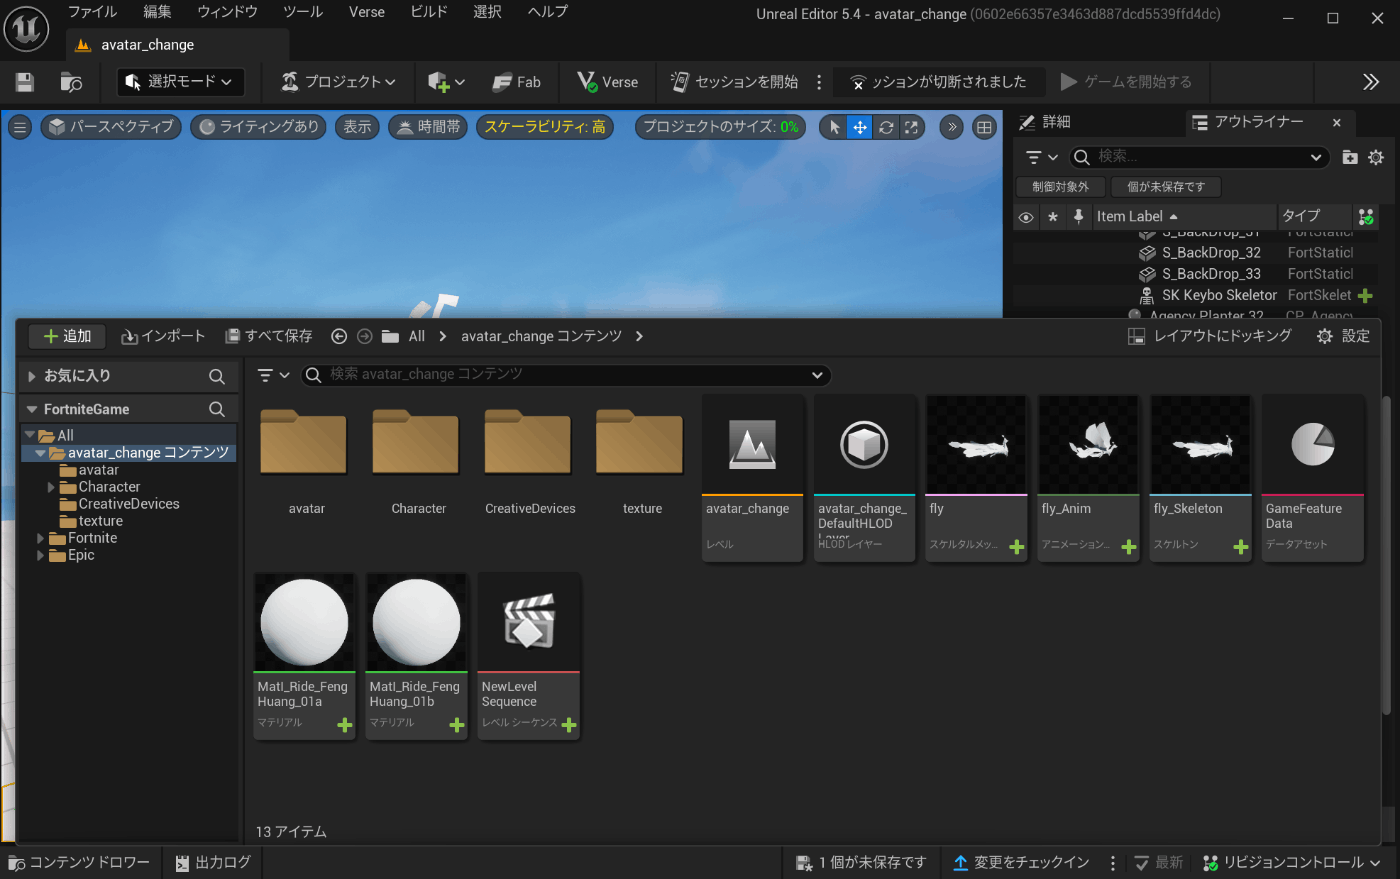
Task: Open the ファイル menu
Action: [x=92, y=12]
